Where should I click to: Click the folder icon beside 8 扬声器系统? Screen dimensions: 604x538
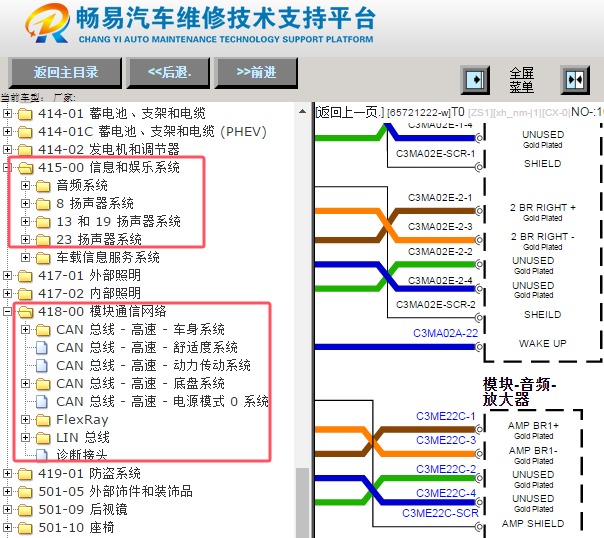(43, 204)
